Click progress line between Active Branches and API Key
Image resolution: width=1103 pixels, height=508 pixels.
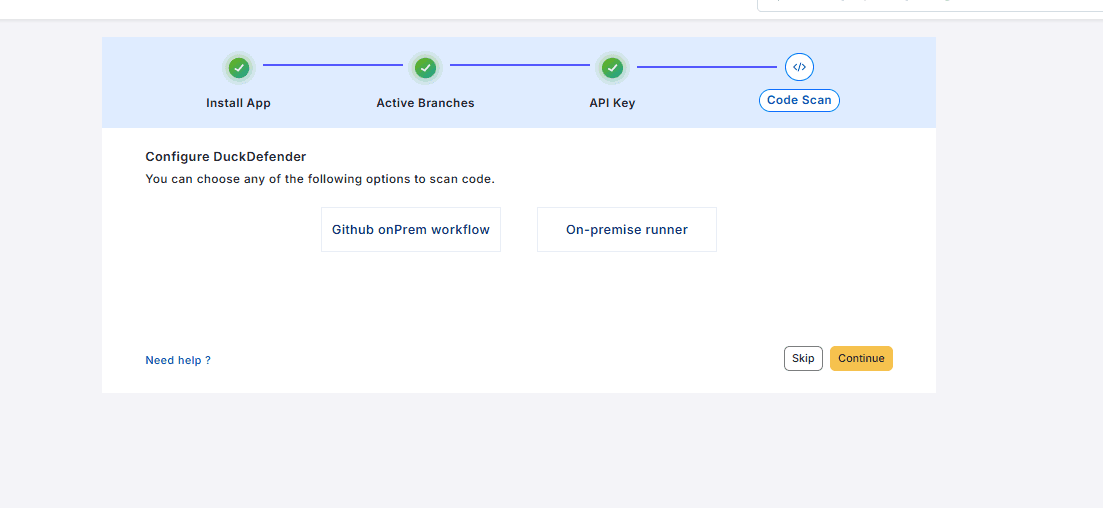(x=519, y=66)
